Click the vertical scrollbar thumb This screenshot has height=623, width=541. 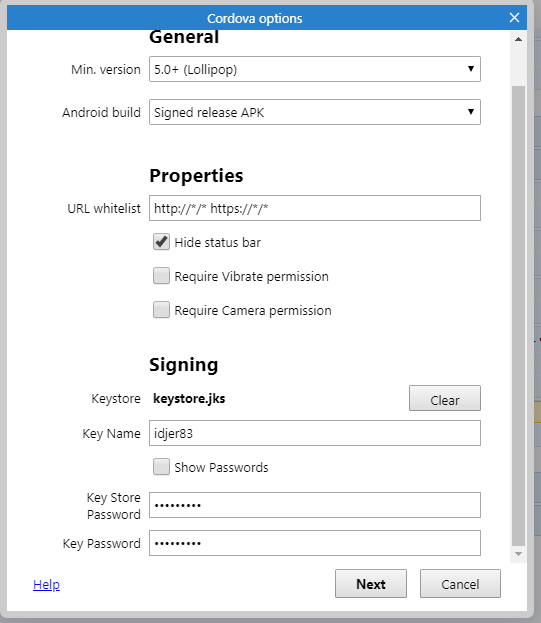point(518,316)
